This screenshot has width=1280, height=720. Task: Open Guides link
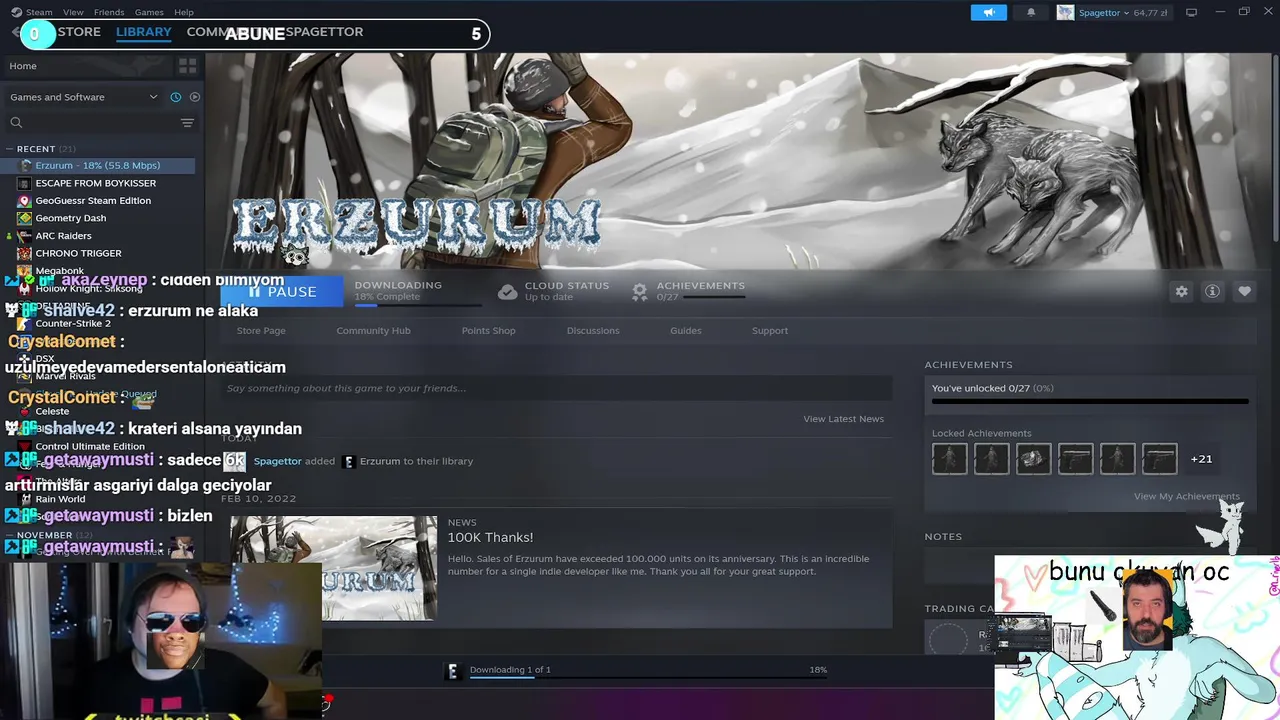[685, 331]
